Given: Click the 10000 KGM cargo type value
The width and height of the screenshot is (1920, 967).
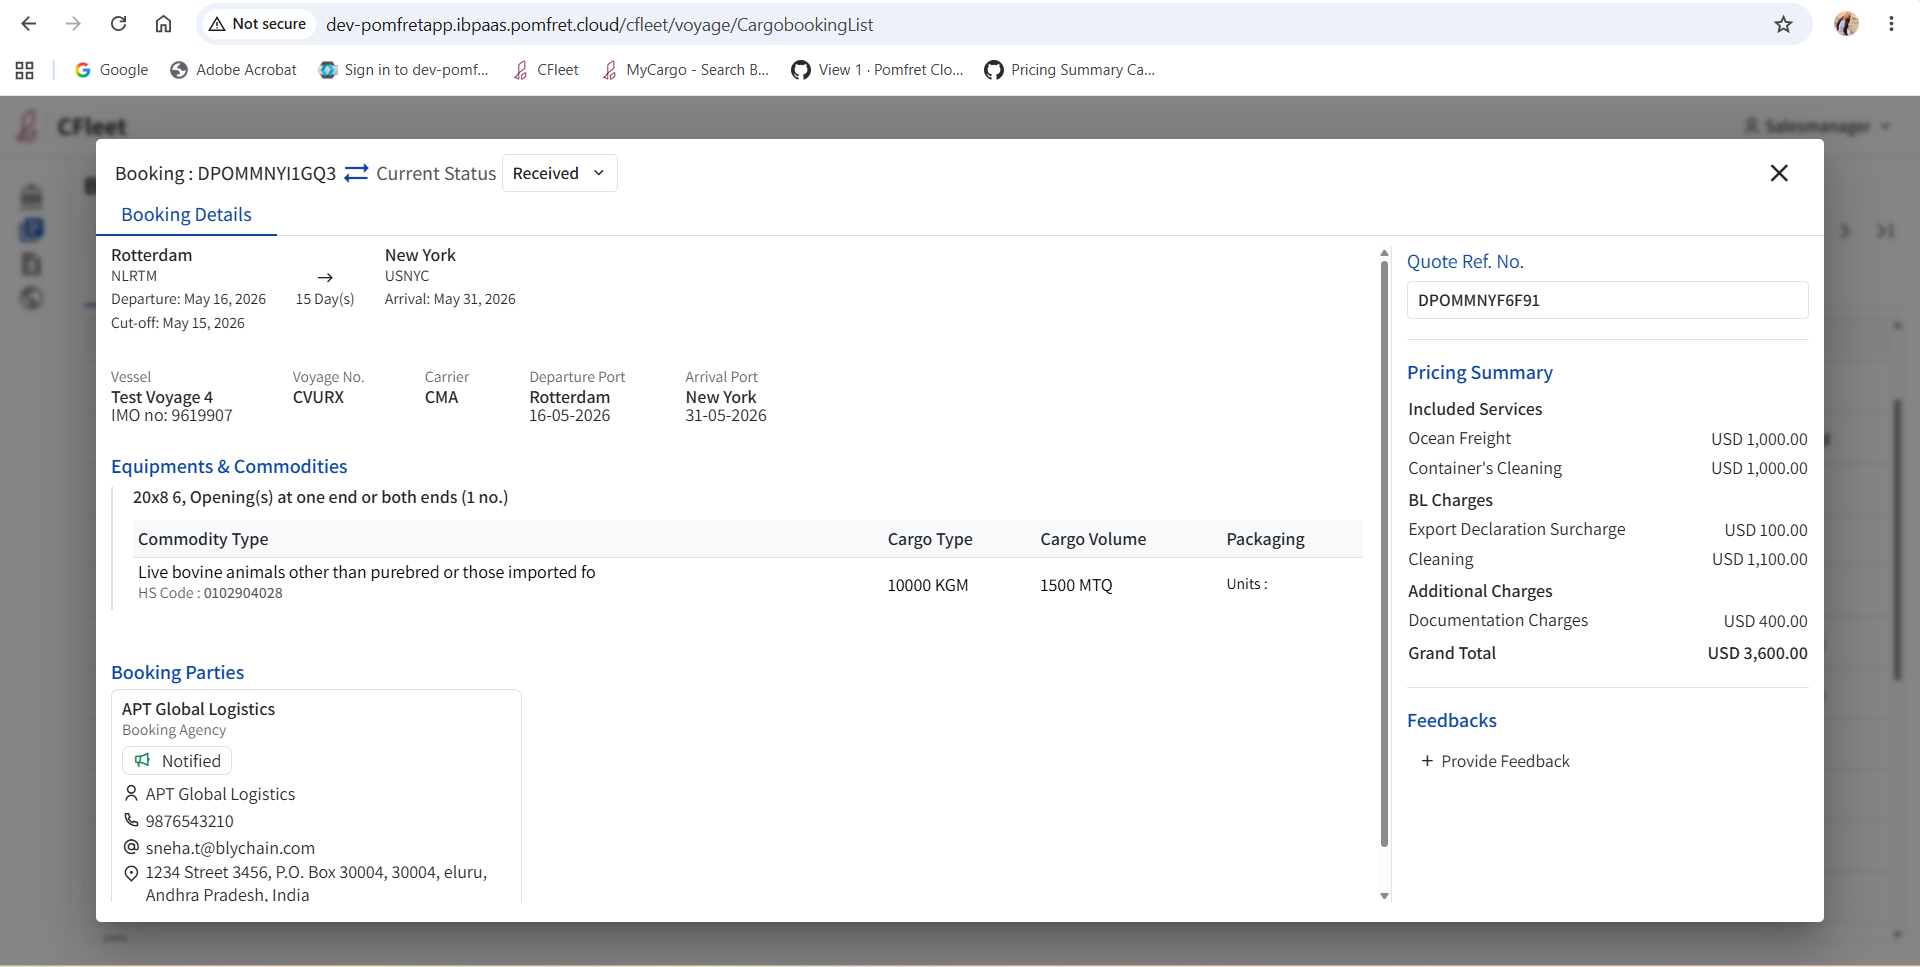Looking at the screenshot, I should [x=928, y=585].
